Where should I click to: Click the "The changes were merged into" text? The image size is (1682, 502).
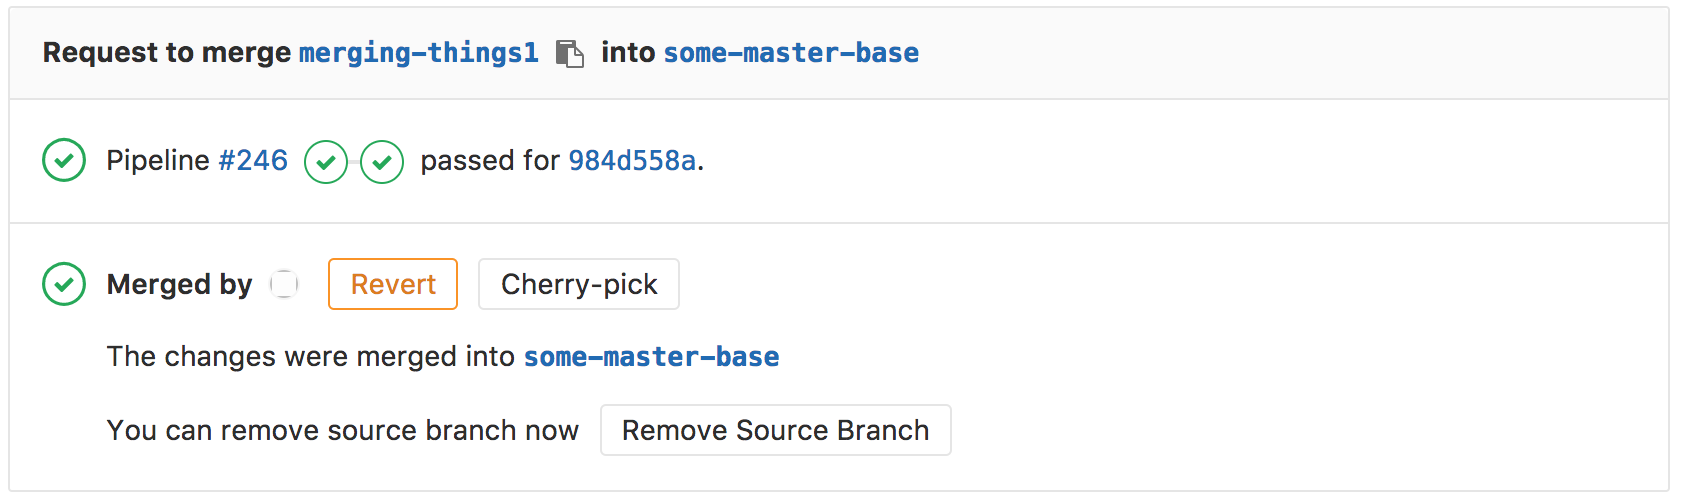point(311,357)
